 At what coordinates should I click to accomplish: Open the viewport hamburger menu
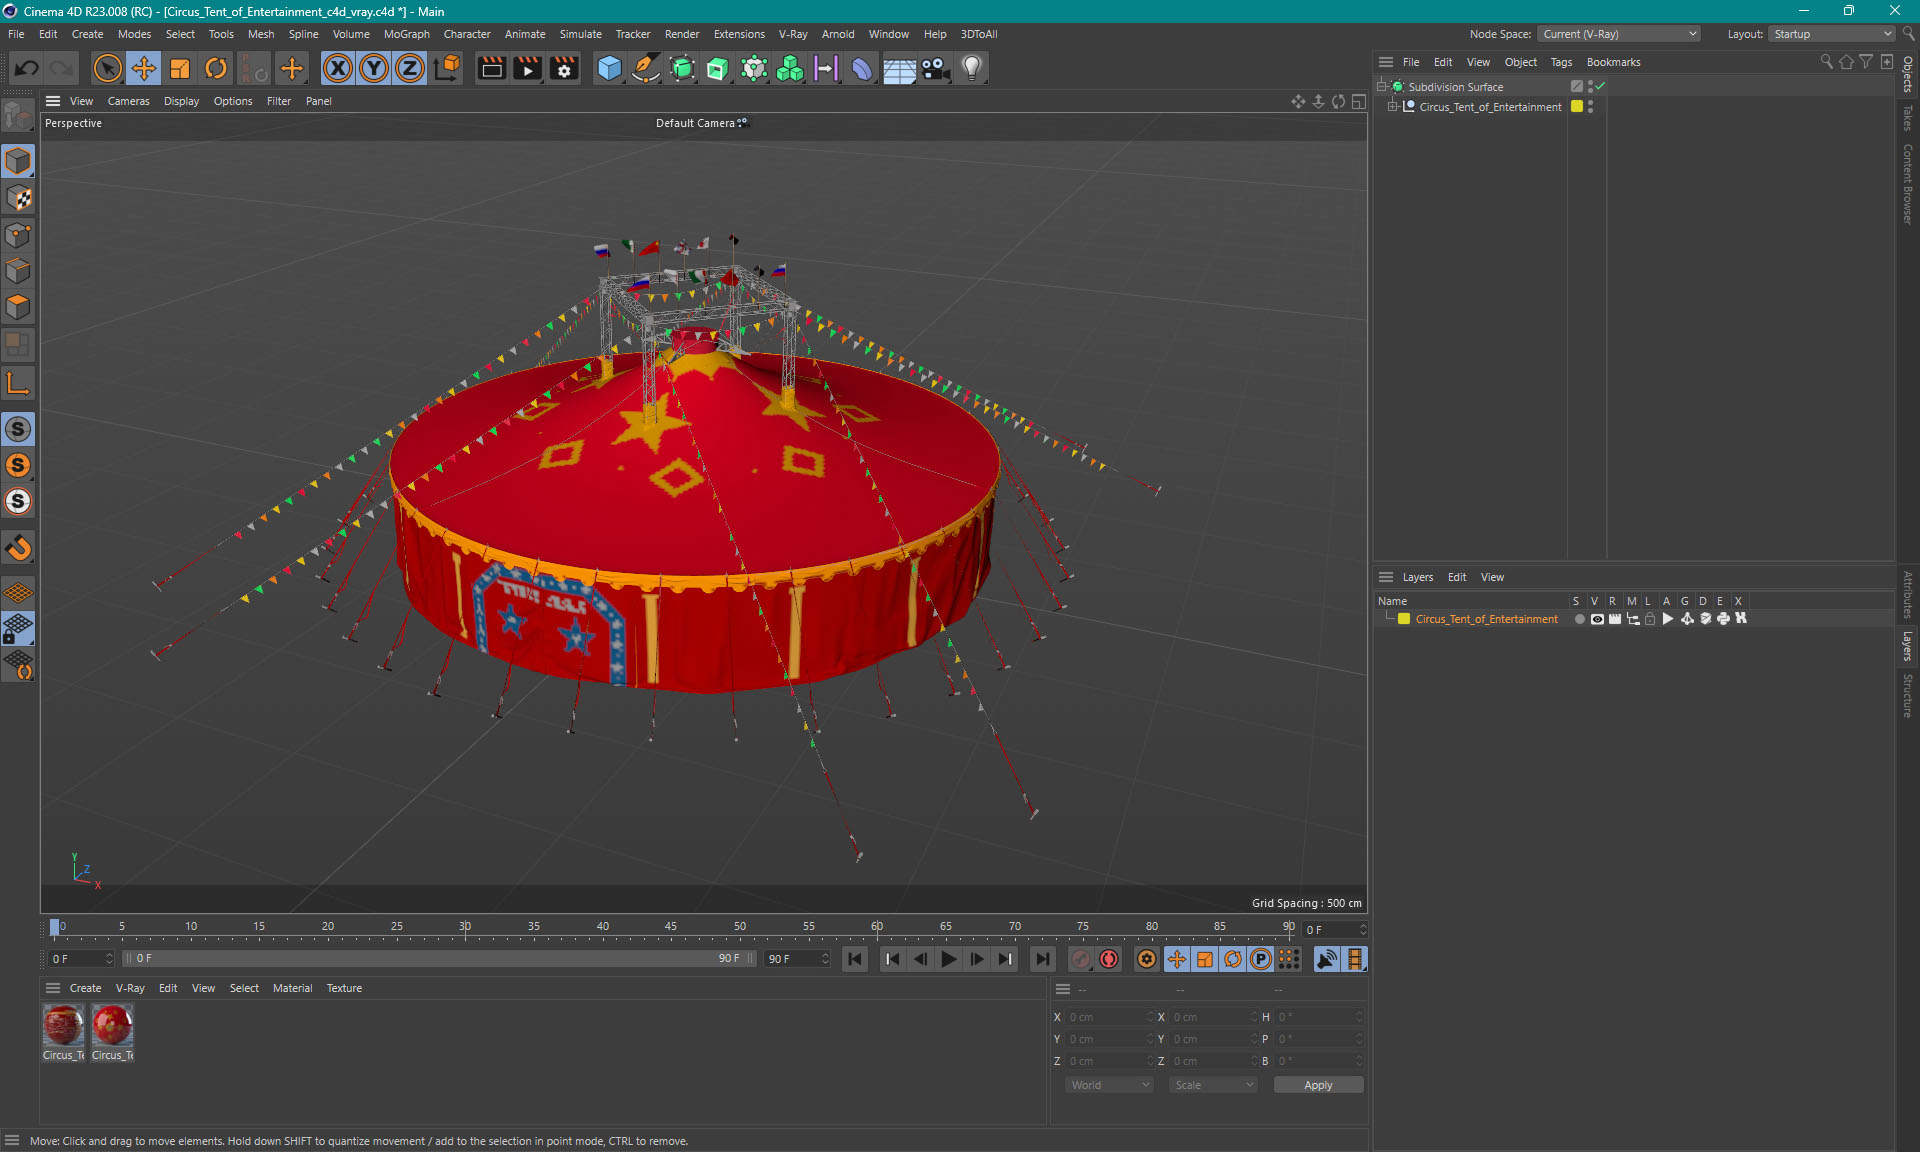pyautogui.click(x=53, y=101)
